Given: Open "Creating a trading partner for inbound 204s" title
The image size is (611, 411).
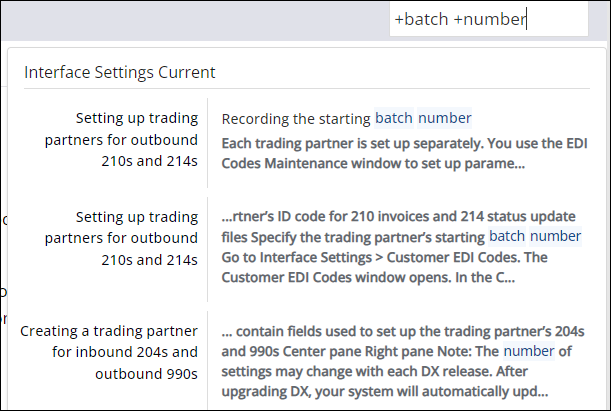Looking at the screenshot, I should tap(110, 352).
